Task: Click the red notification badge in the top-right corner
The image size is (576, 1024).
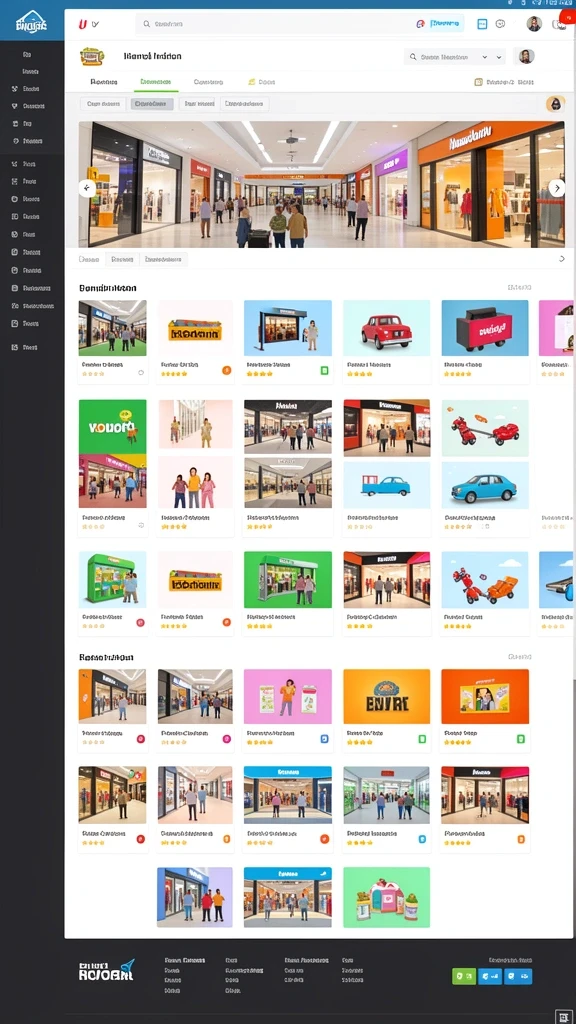Action: (568, 18)
